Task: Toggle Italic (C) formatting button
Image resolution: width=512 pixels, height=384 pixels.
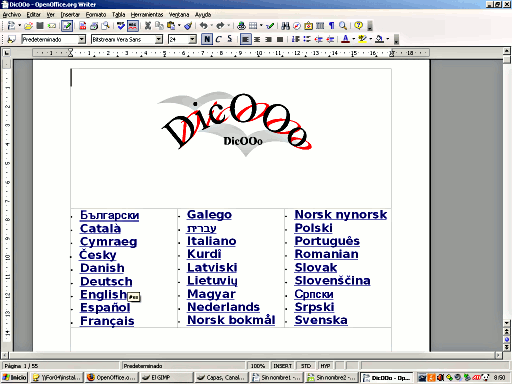Action: [x=218, y=39]
